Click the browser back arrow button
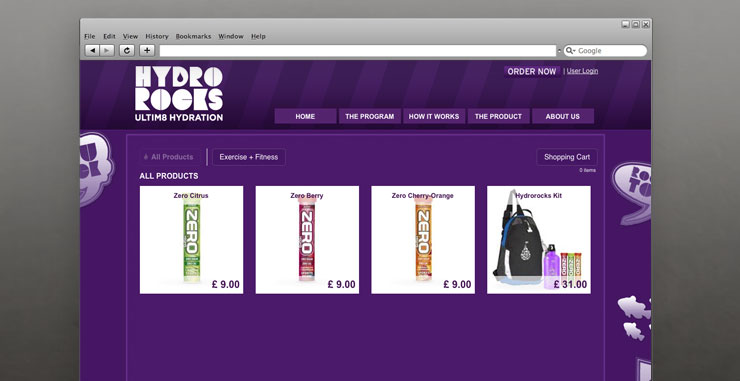 click(92, 51)
